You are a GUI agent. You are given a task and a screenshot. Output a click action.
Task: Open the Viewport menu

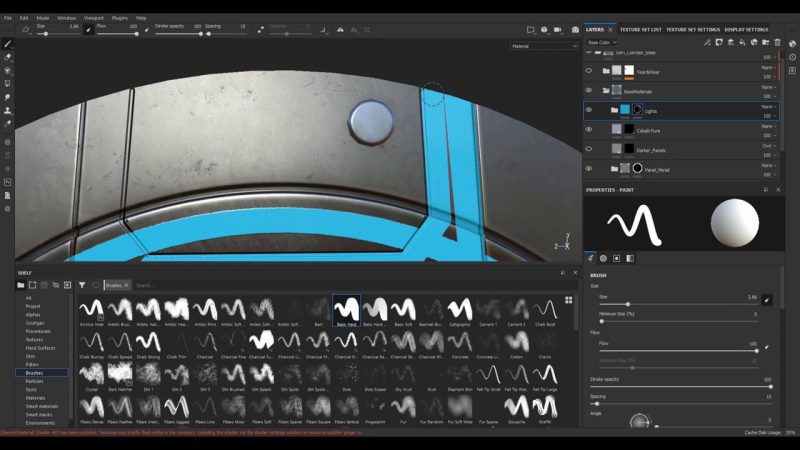(x=92, y=18)
